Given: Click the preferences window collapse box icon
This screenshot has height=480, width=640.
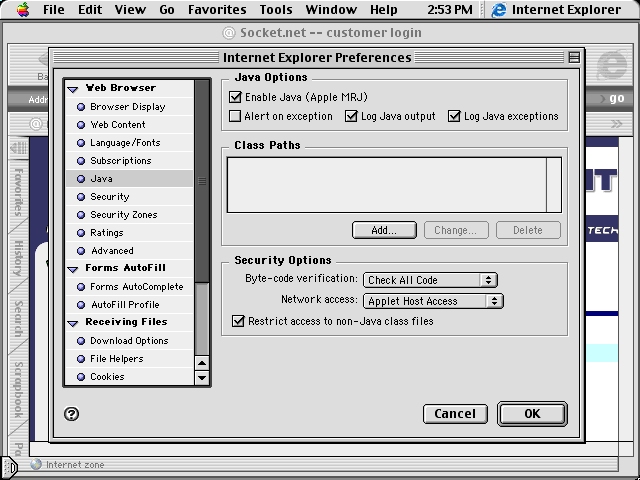Looking at the screenshot, I should (574, 58).
